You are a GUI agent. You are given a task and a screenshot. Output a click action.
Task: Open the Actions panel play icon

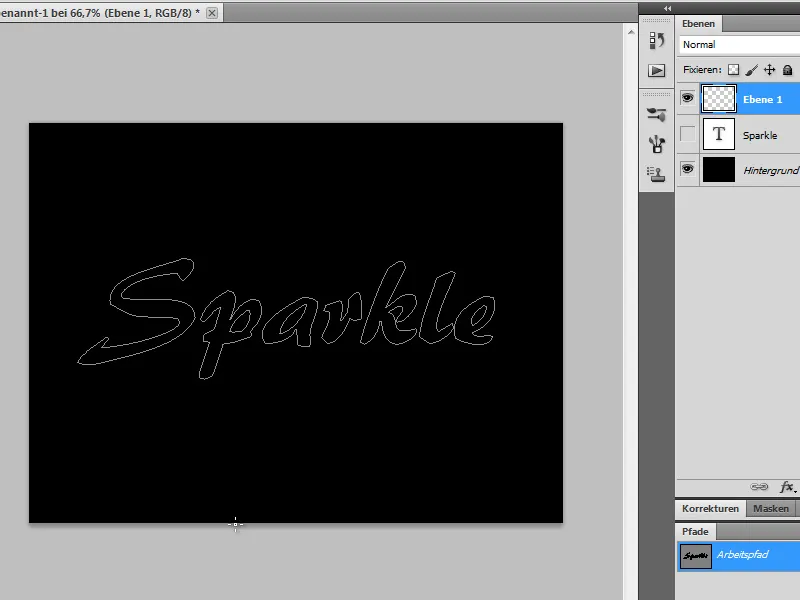click(658, 69)
